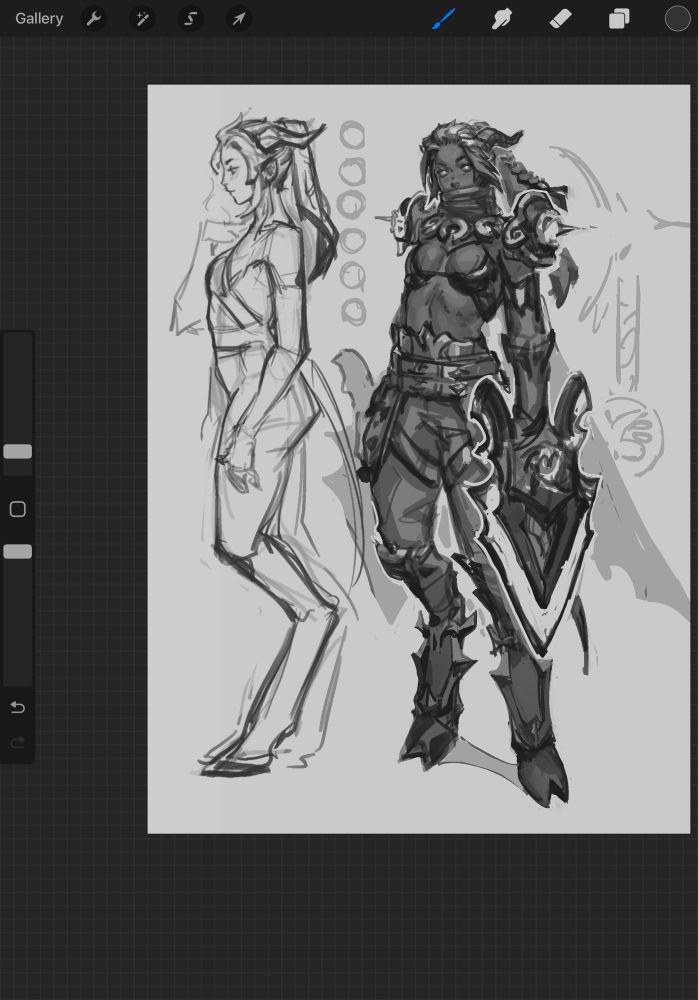The width and height of the screenshot is (698, 1000).
Task: Select the Smudge tool
Action: click(x=501, y=19)
